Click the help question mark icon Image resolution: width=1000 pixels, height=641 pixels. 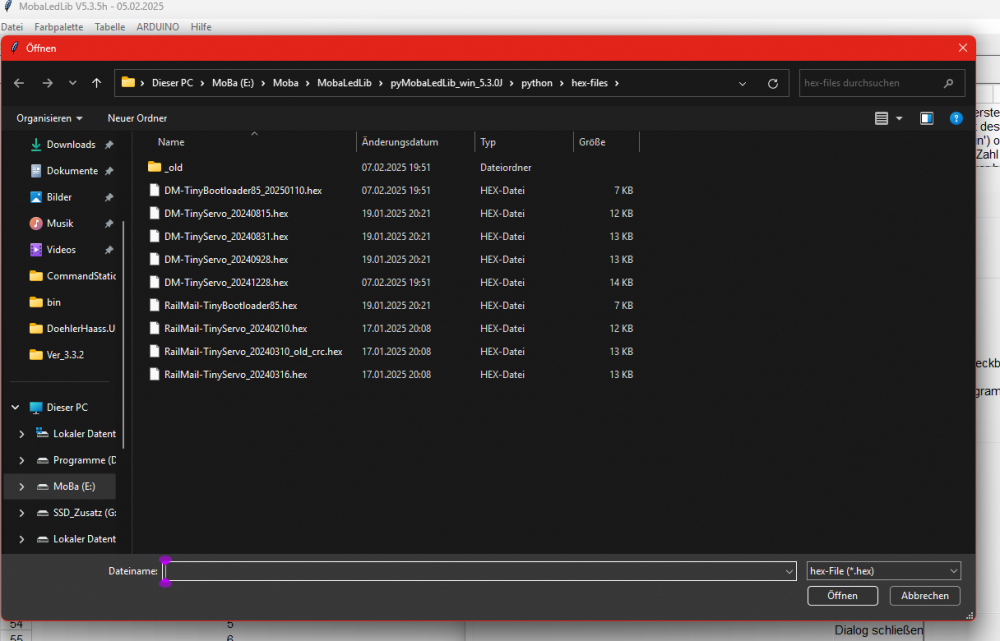tap(956, 119)
